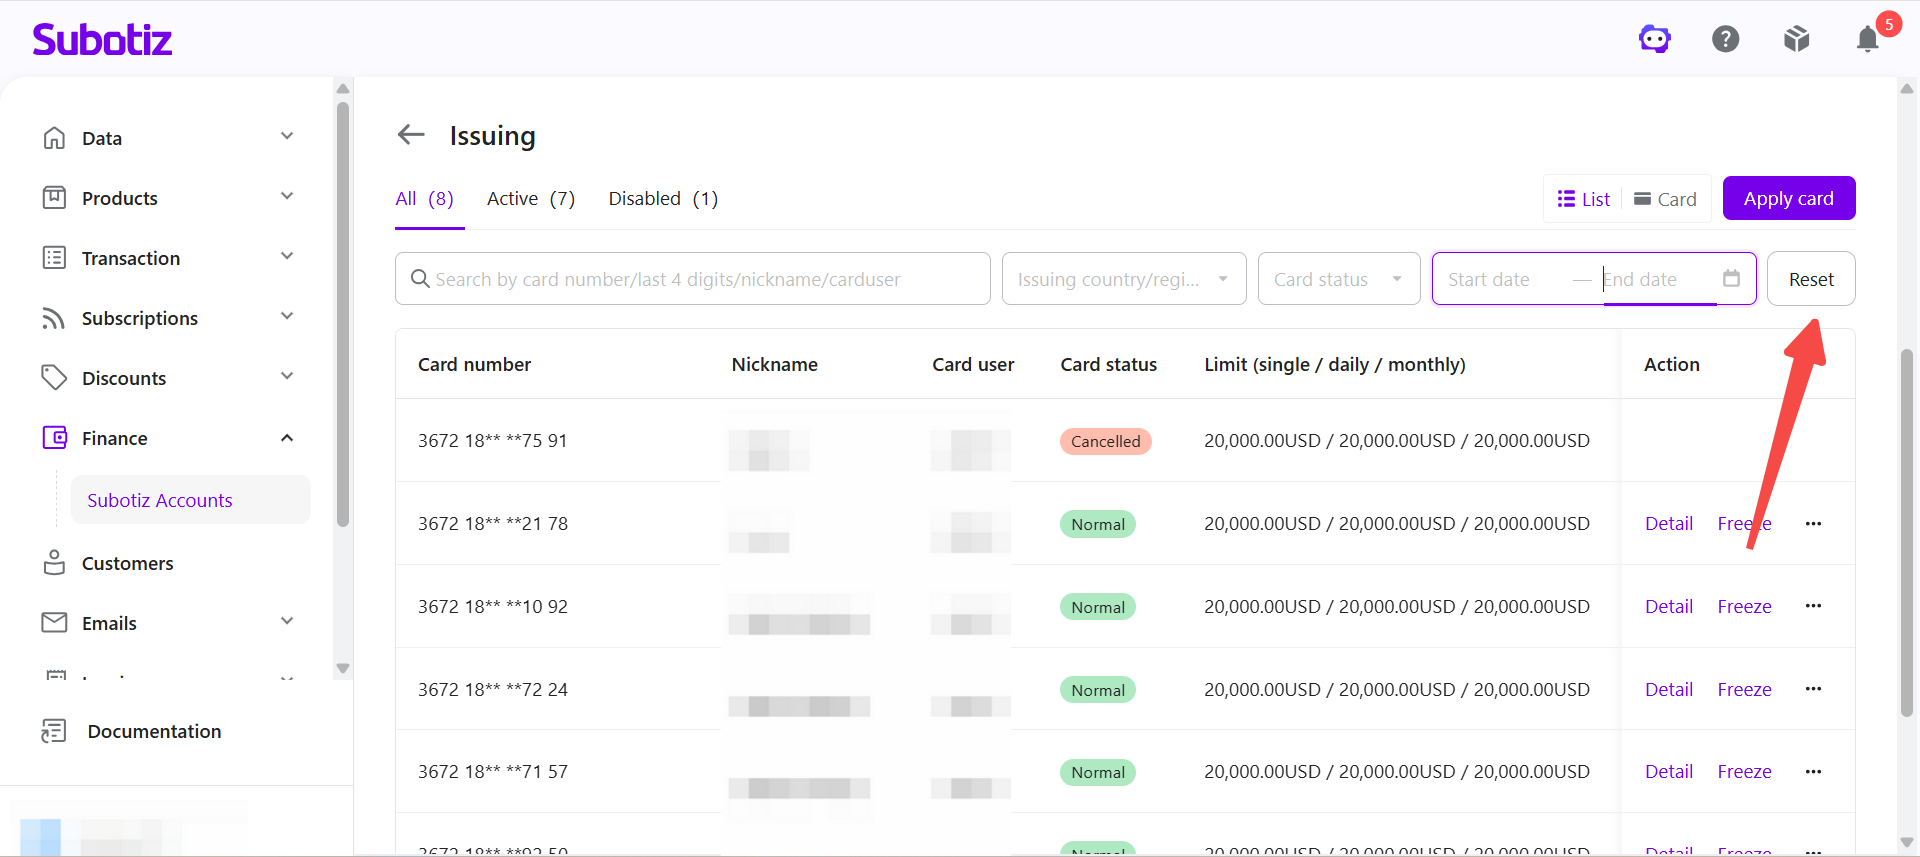Viewport: 1920px width, 857px height.
Task: Click the main page scroll up arrow
Action: click(x=1907, y=88)
